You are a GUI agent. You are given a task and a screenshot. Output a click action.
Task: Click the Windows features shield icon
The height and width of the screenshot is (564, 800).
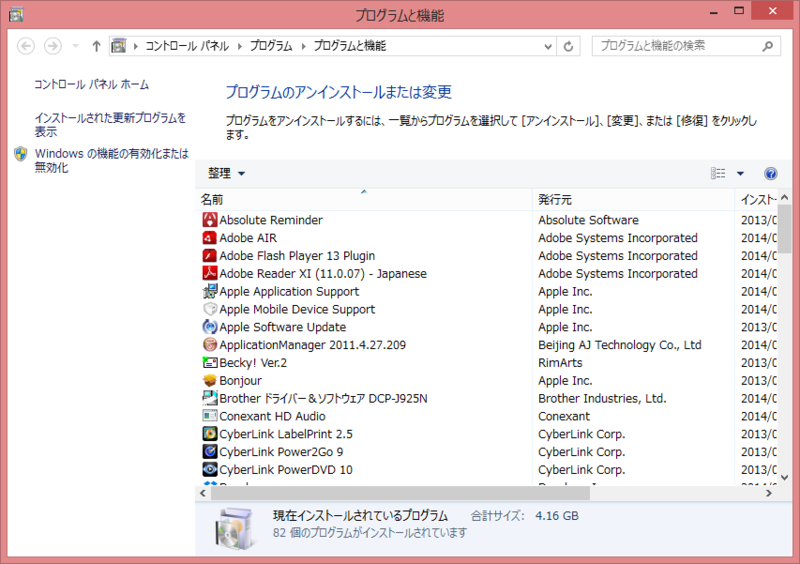[21, 154]
